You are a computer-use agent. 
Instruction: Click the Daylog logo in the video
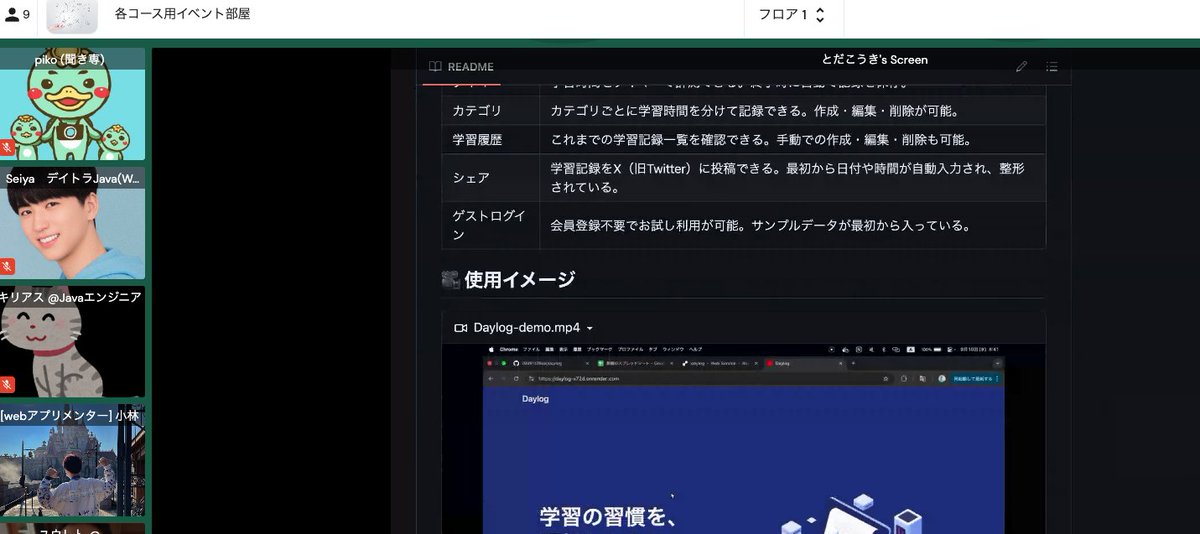[535, 399]
